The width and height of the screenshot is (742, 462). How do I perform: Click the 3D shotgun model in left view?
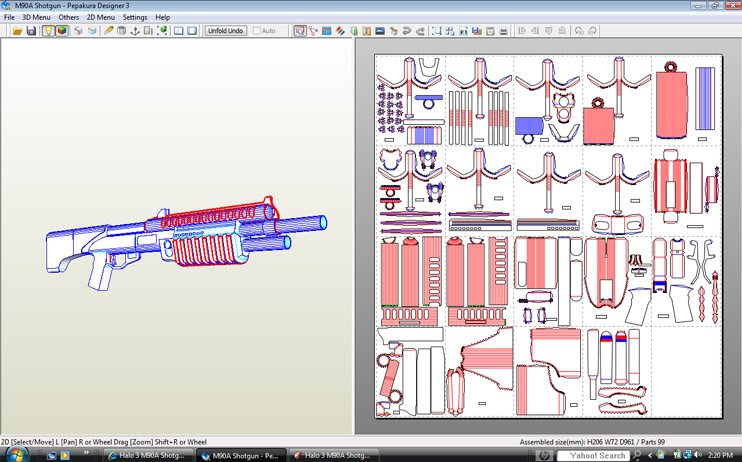185,241
